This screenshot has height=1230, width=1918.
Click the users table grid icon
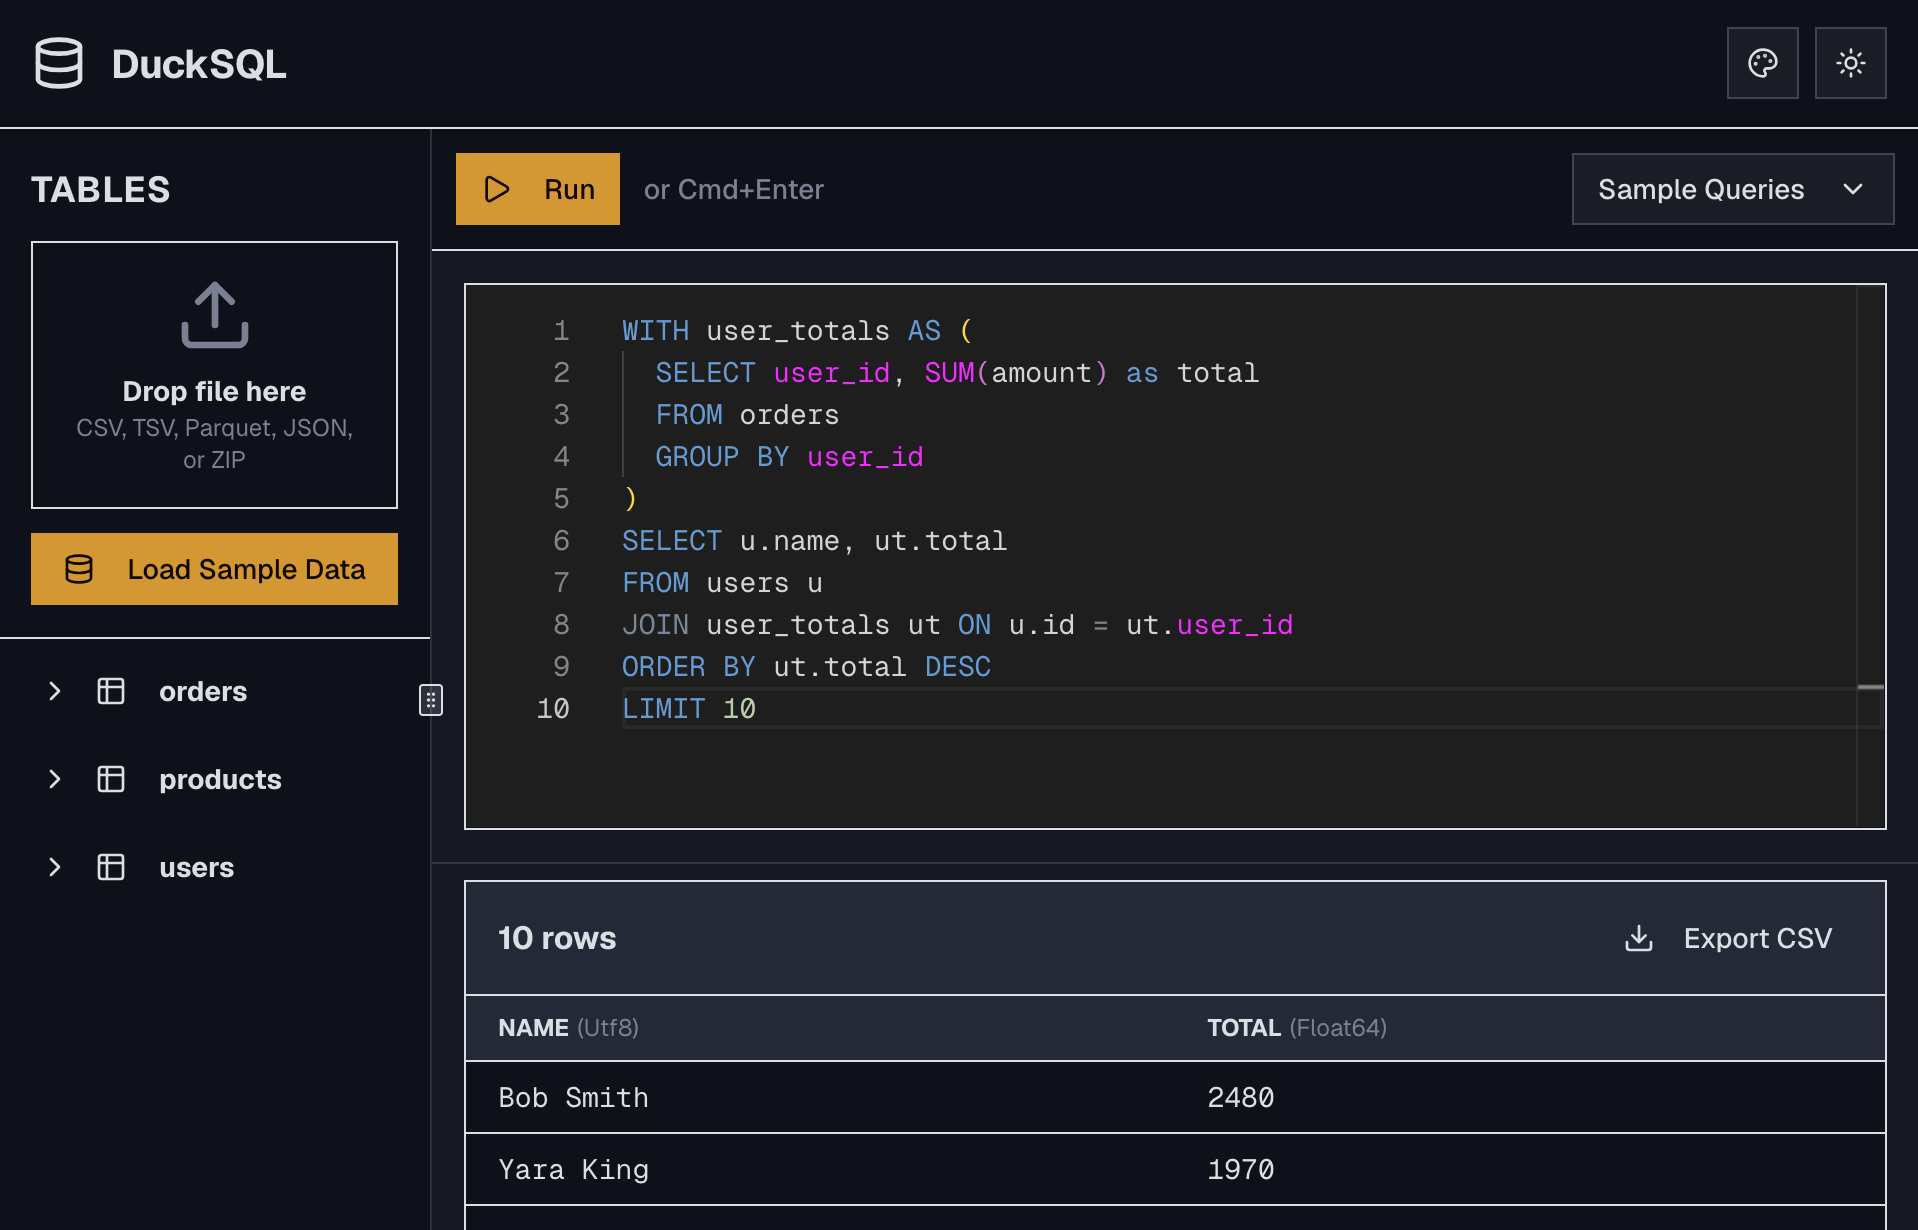click(x=111, y=867)
